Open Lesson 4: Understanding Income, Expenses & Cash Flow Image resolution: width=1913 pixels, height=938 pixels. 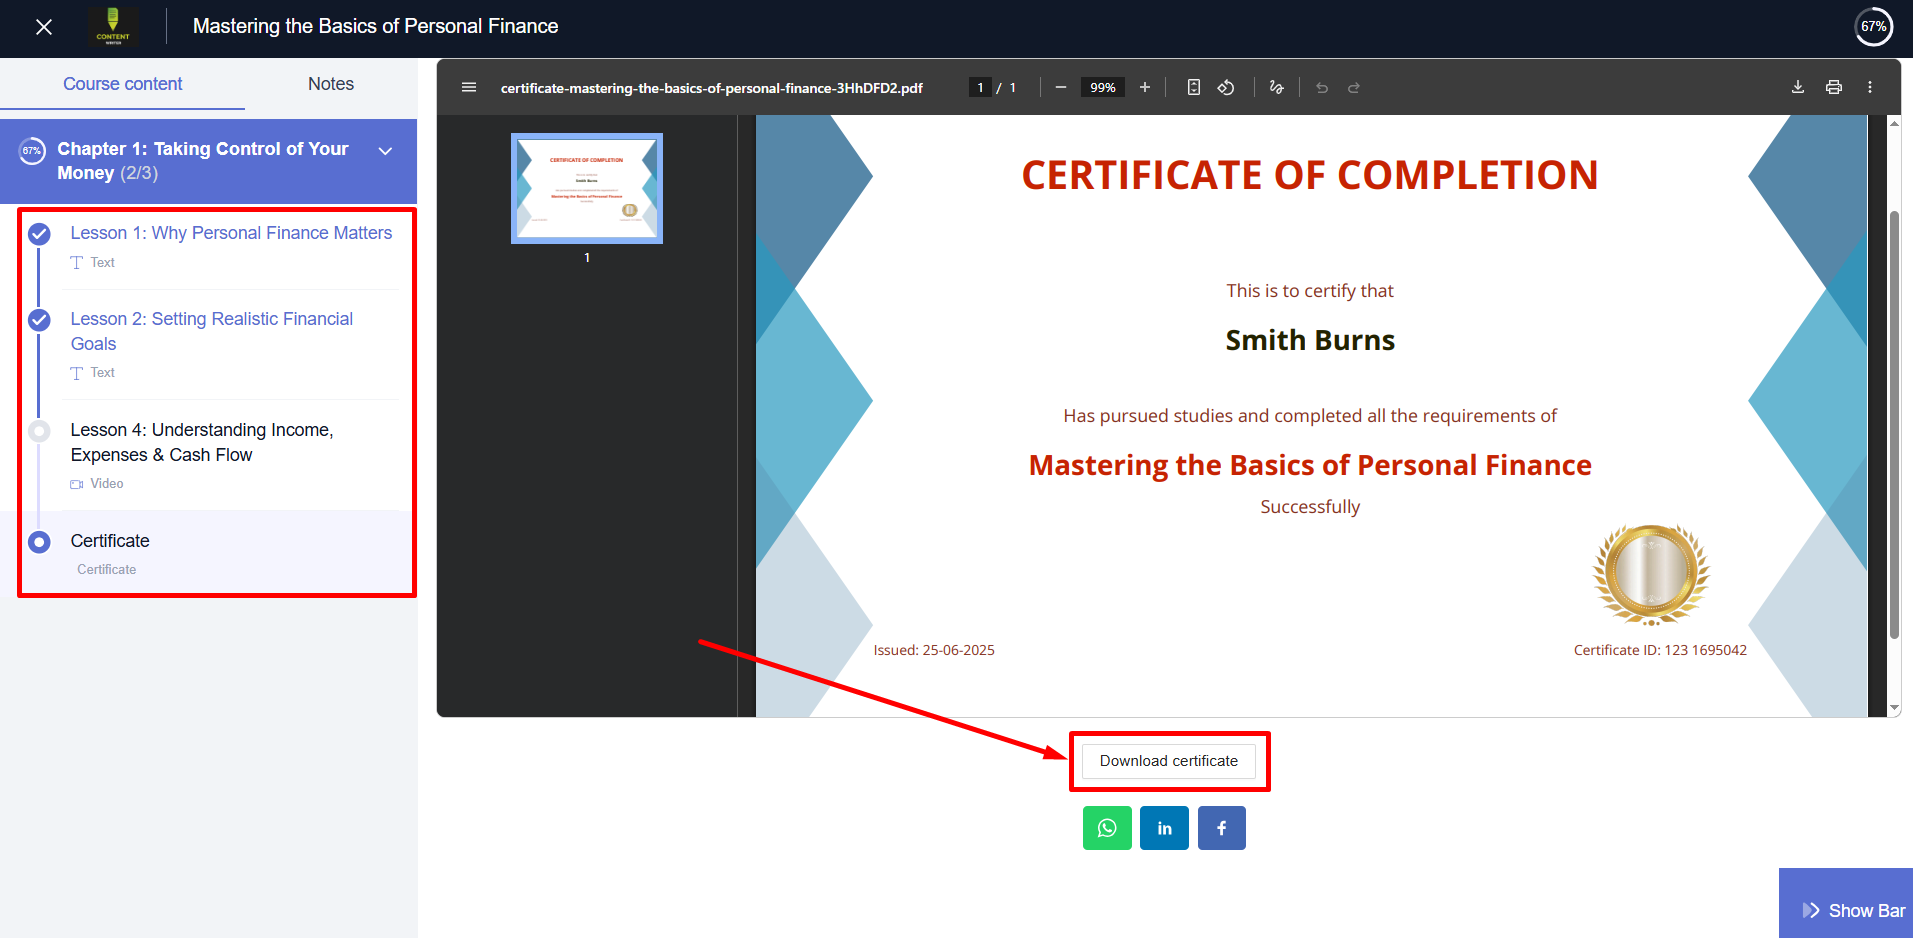tap(202, 442)
